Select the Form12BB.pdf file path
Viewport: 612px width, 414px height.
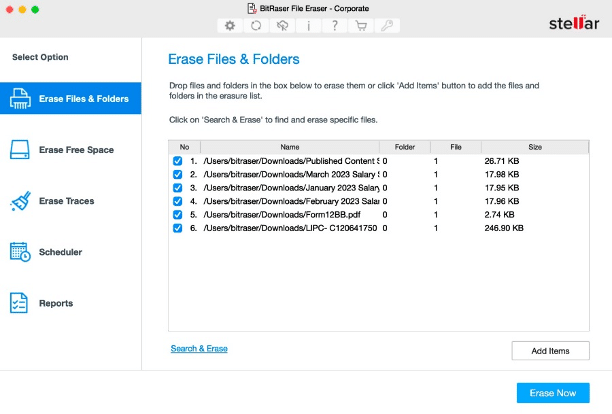click(x=282, y=215)
